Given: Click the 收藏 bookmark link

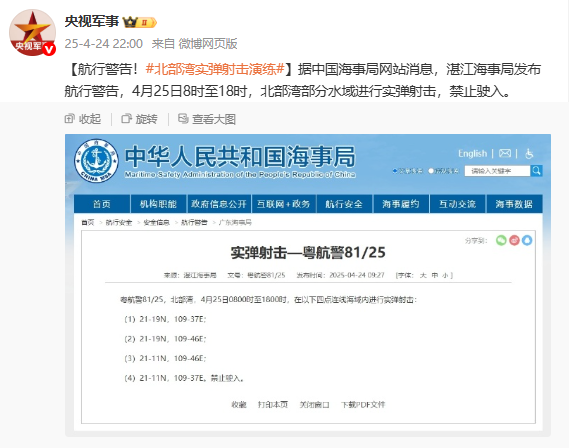Looking at the screenshot, I should (x=239, y=404).
